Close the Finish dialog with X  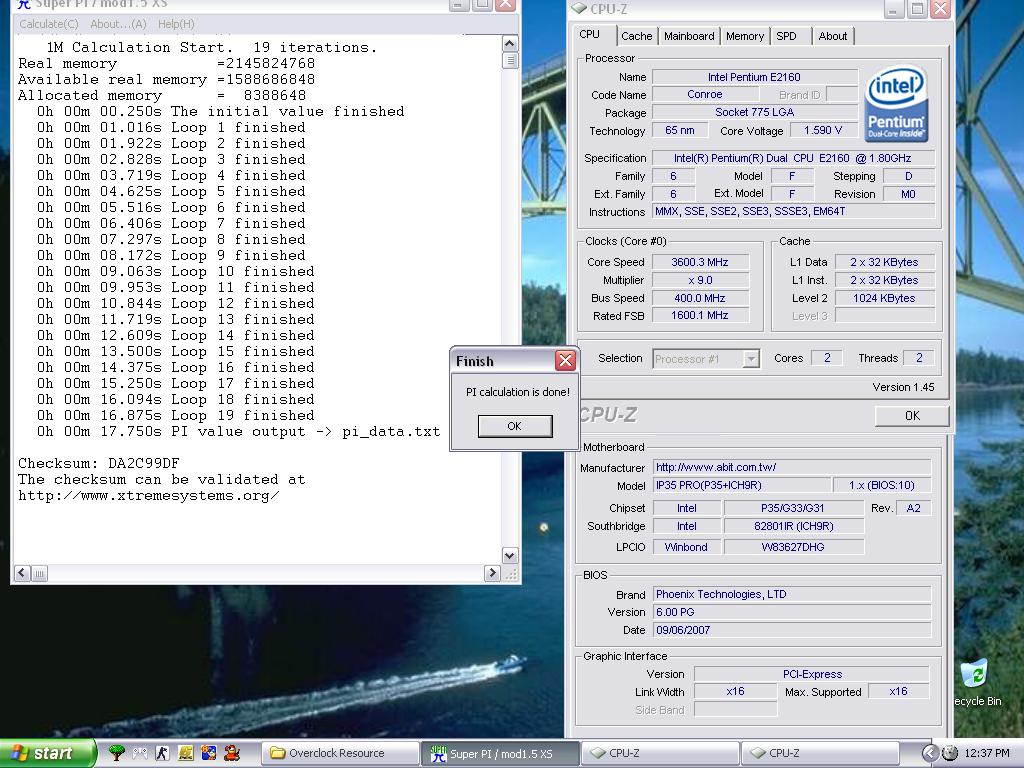pyautogui.click(x=565, y=360)
